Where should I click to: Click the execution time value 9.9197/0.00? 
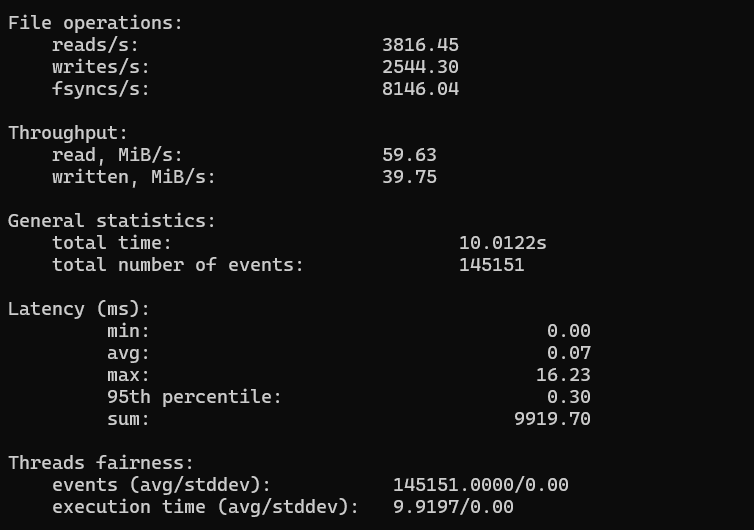click(453, 507)
